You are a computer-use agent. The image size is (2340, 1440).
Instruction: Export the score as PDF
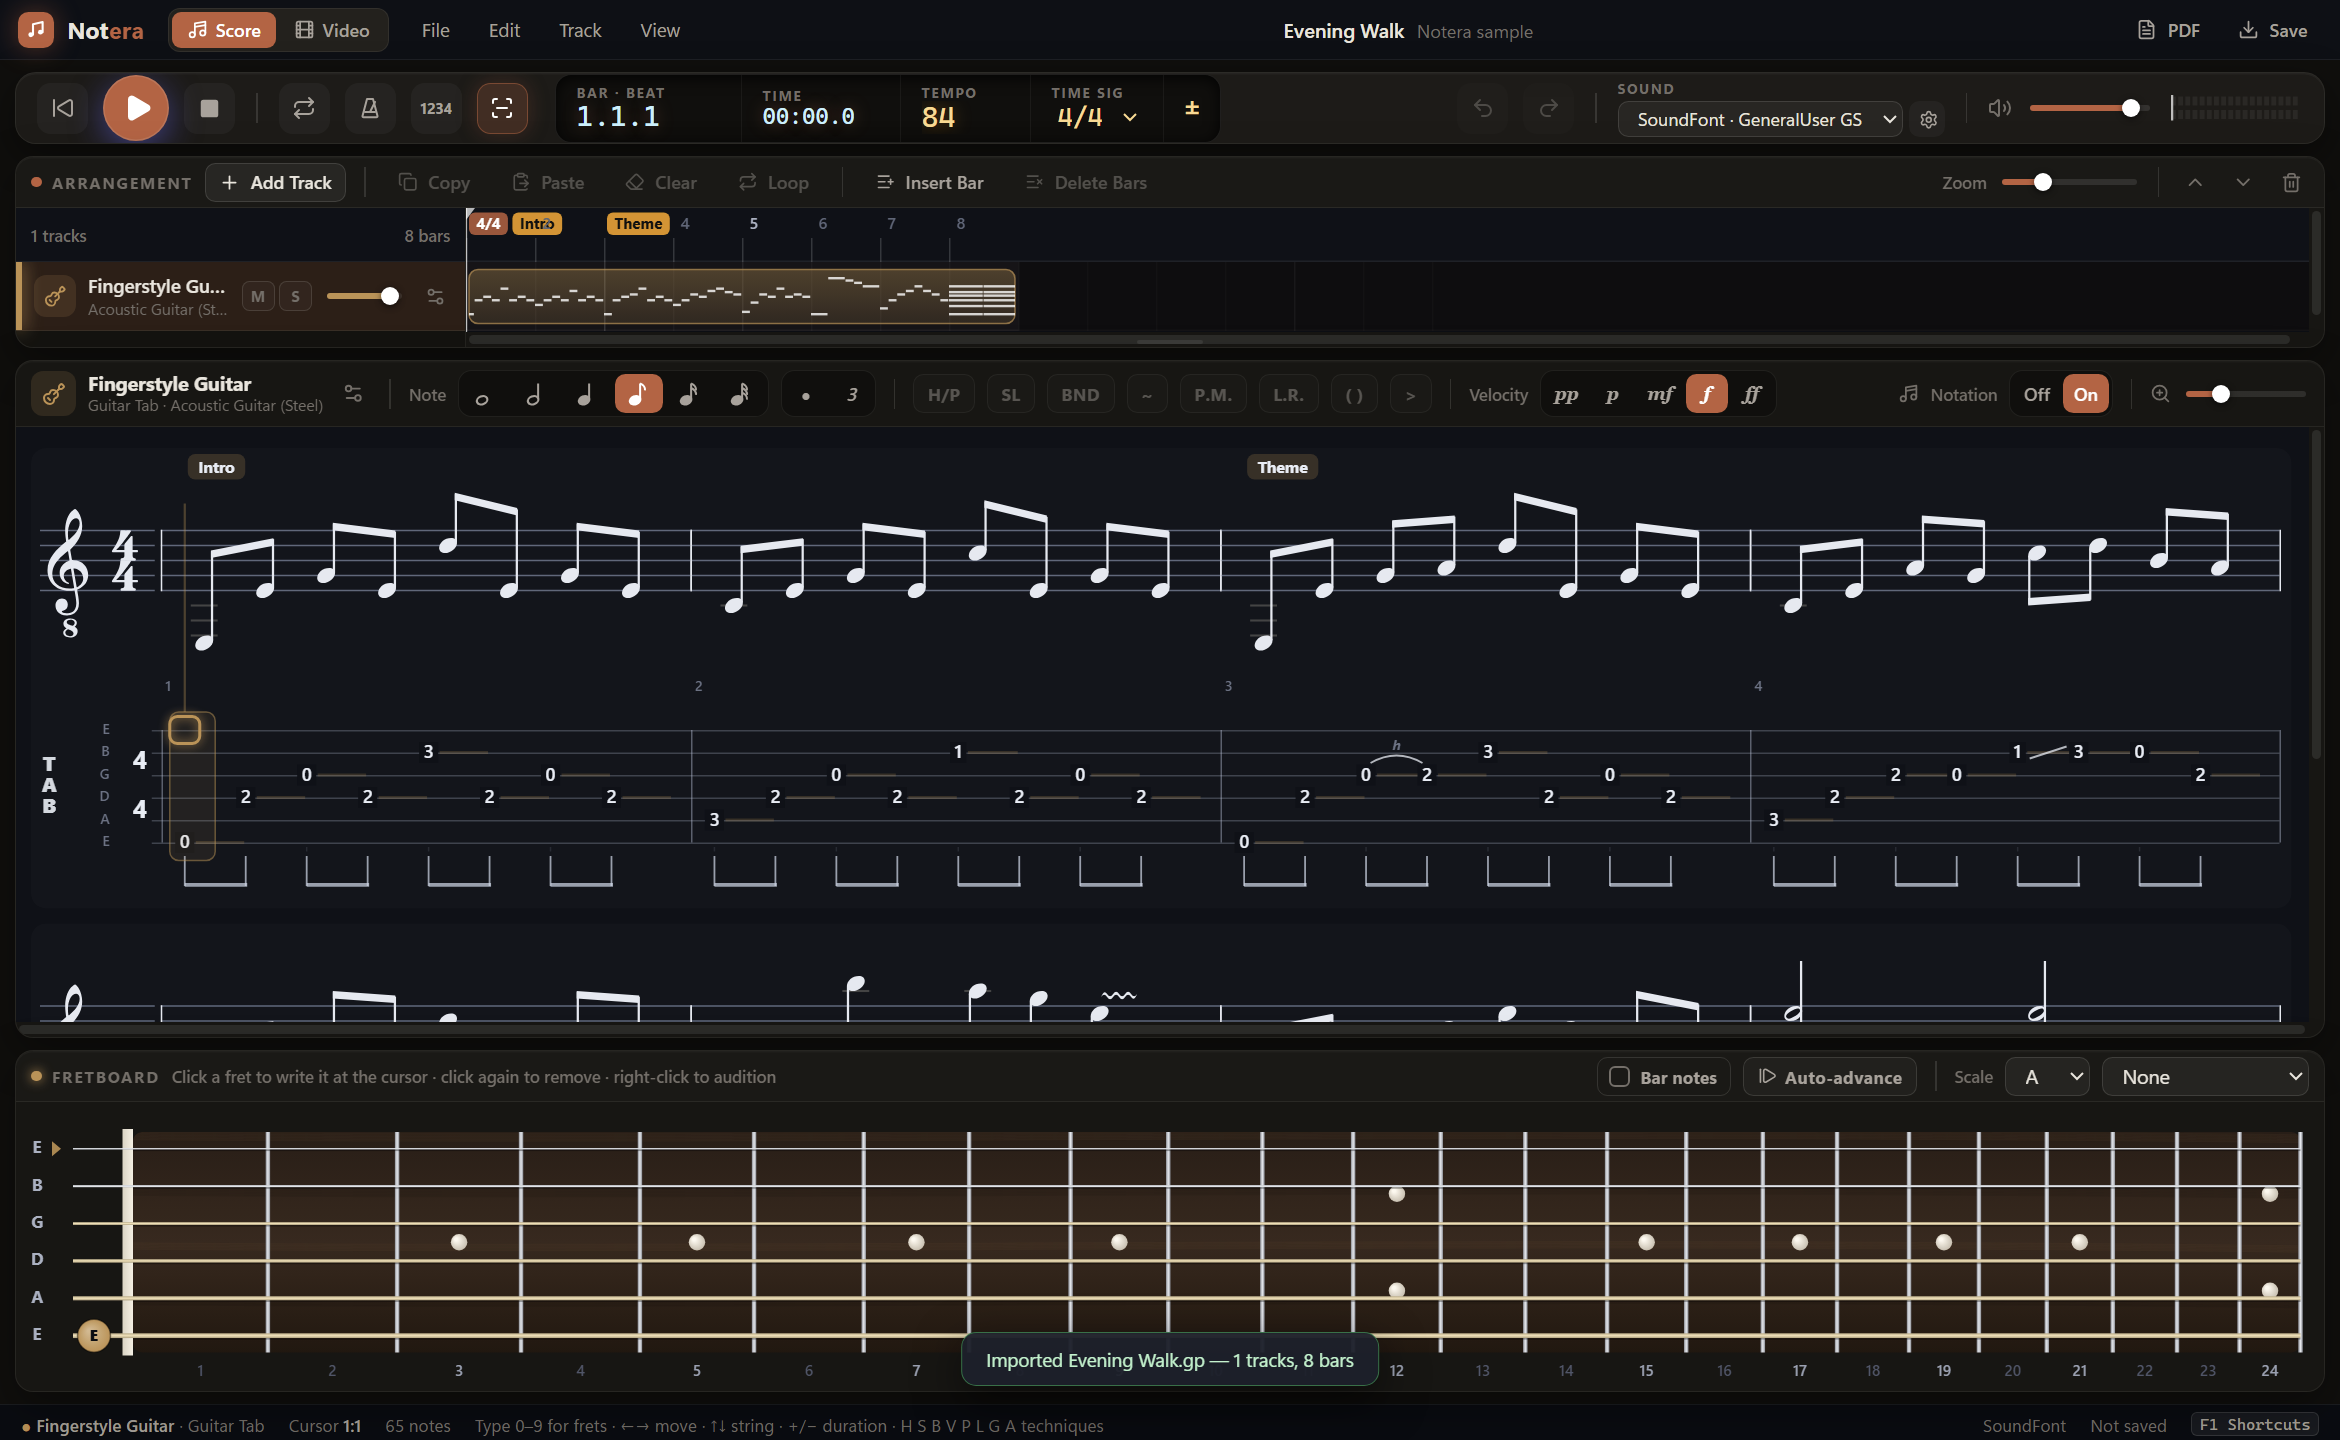click(2168, 30)
